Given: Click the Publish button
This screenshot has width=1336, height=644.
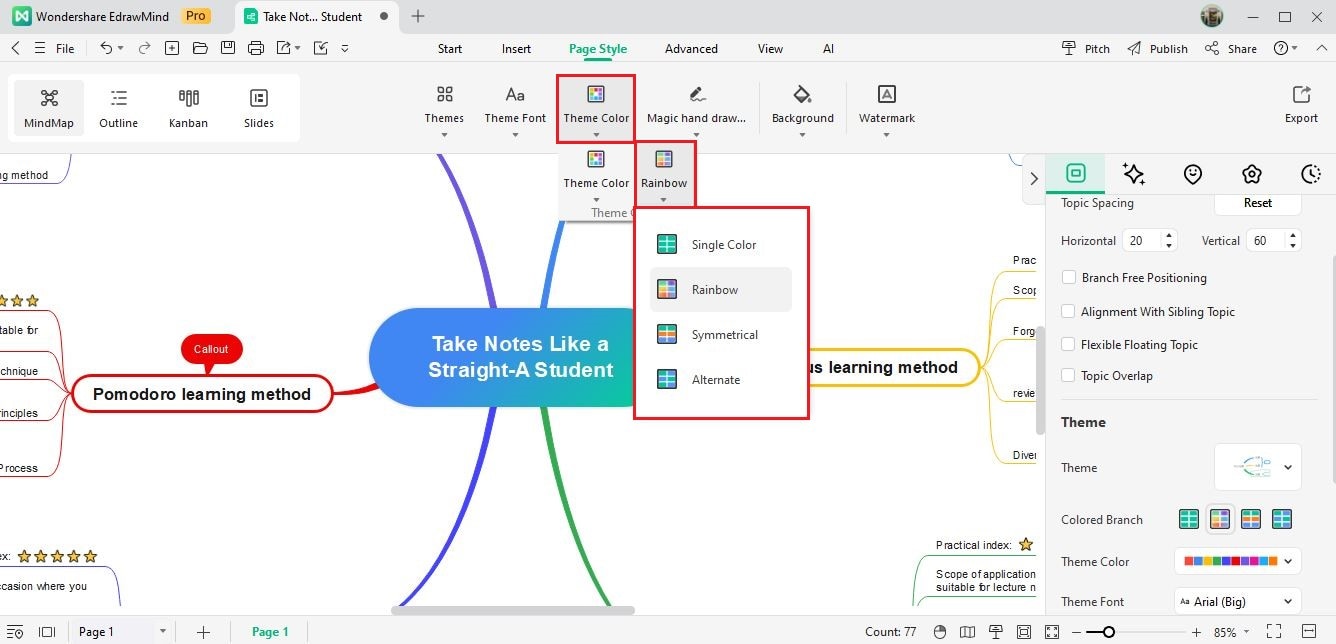Looking at the screenshot, I should pos(1157,48).
